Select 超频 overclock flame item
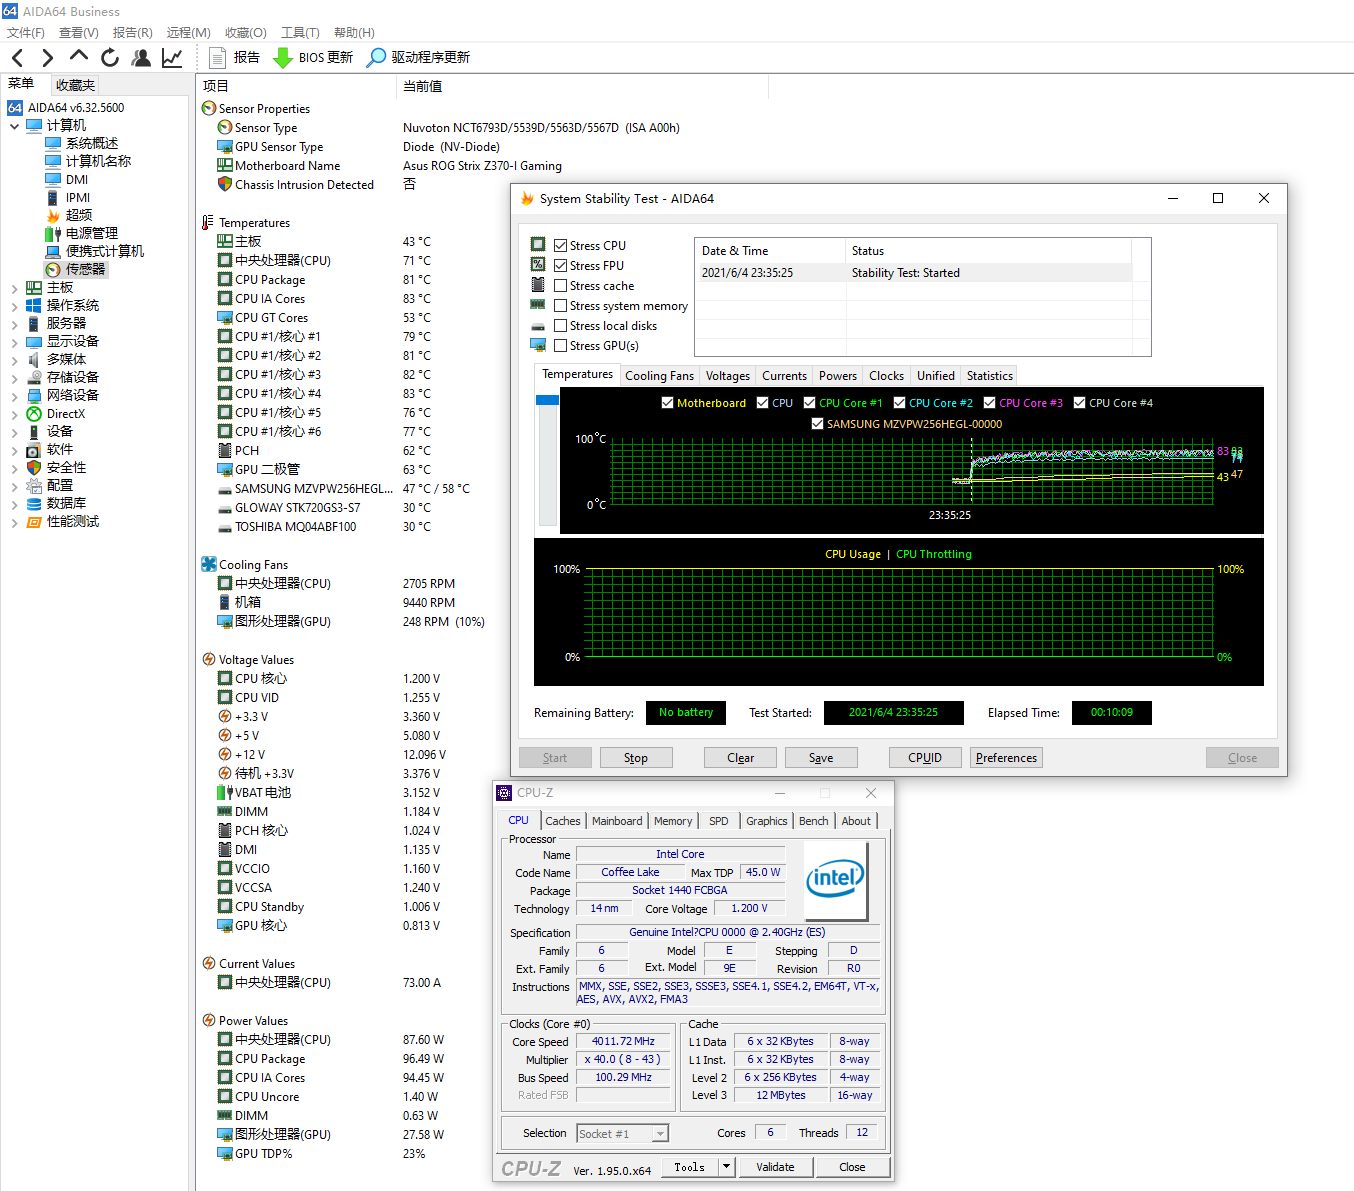The image size is (1354, 1191). point(69,215)
